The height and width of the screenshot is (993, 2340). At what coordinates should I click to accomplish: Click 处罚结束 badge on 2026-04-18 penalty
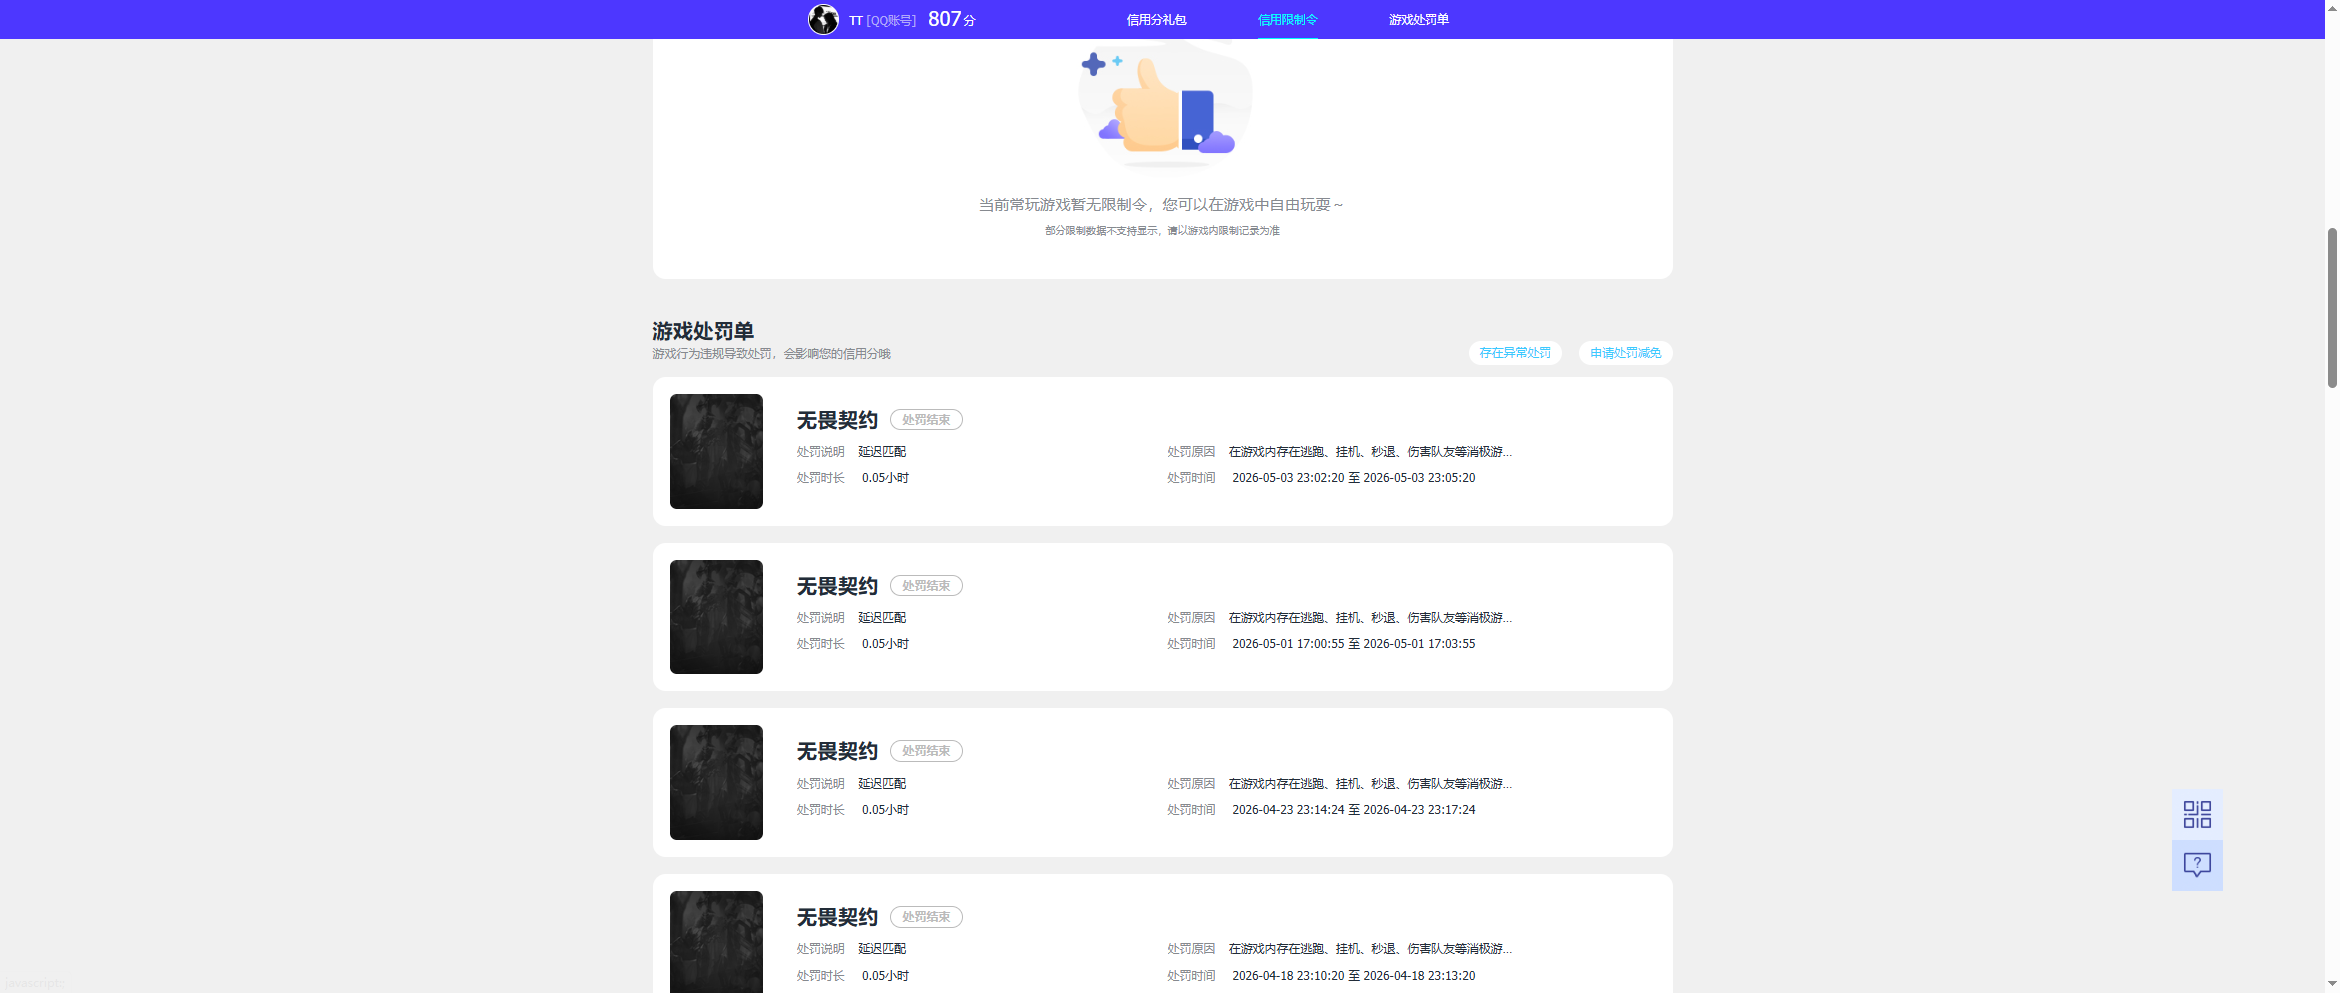click(926, 917)
